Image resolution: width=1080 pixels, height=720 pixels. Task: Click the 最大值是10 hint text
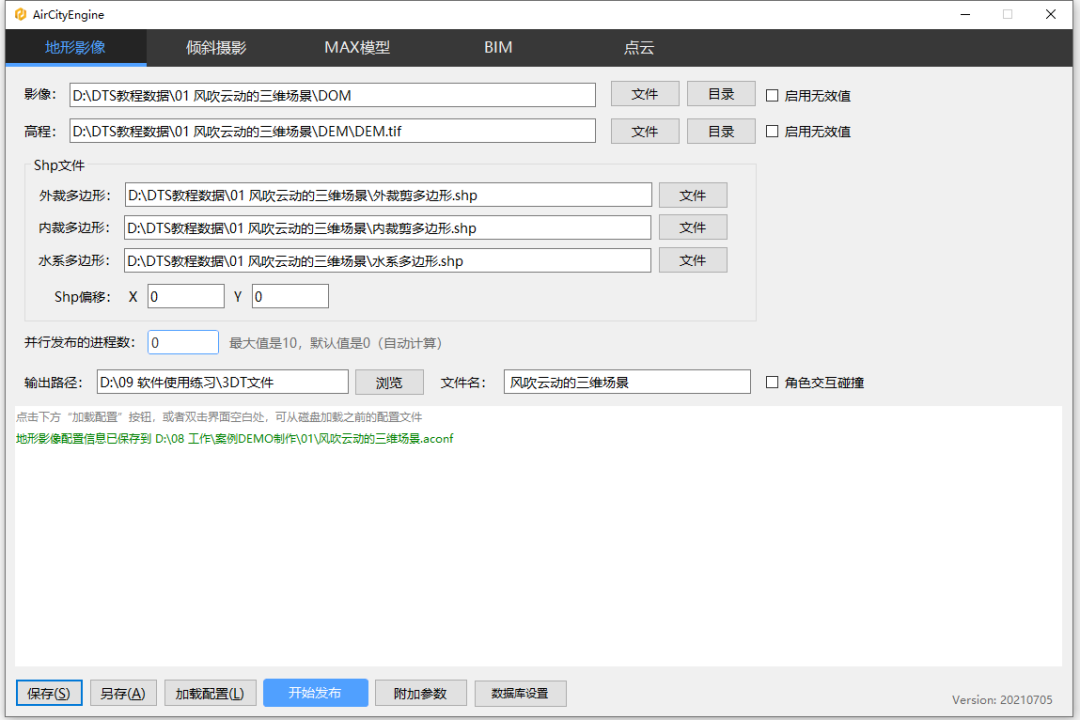click(x=335, y=343)
